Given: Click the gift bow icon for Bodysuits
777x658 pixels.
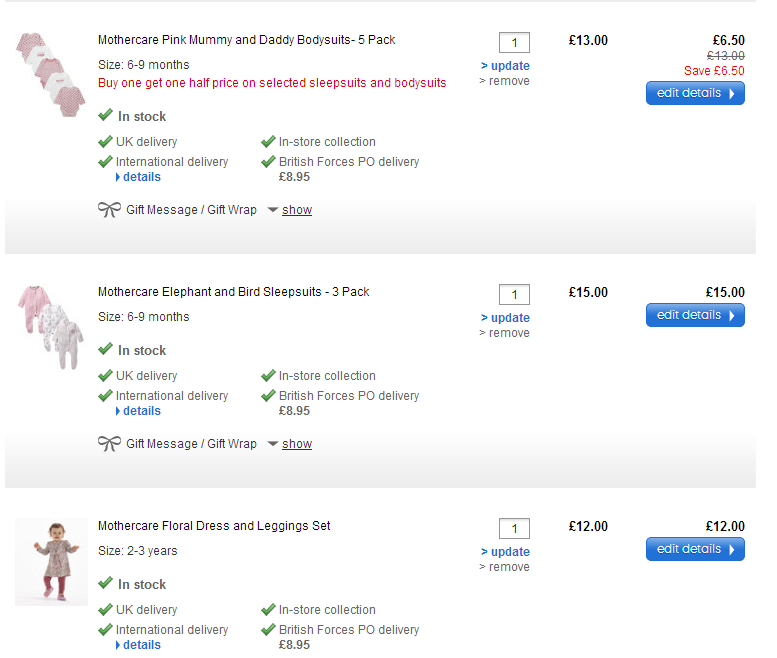Looking at the screenshot, I should [x=109, y=210].
